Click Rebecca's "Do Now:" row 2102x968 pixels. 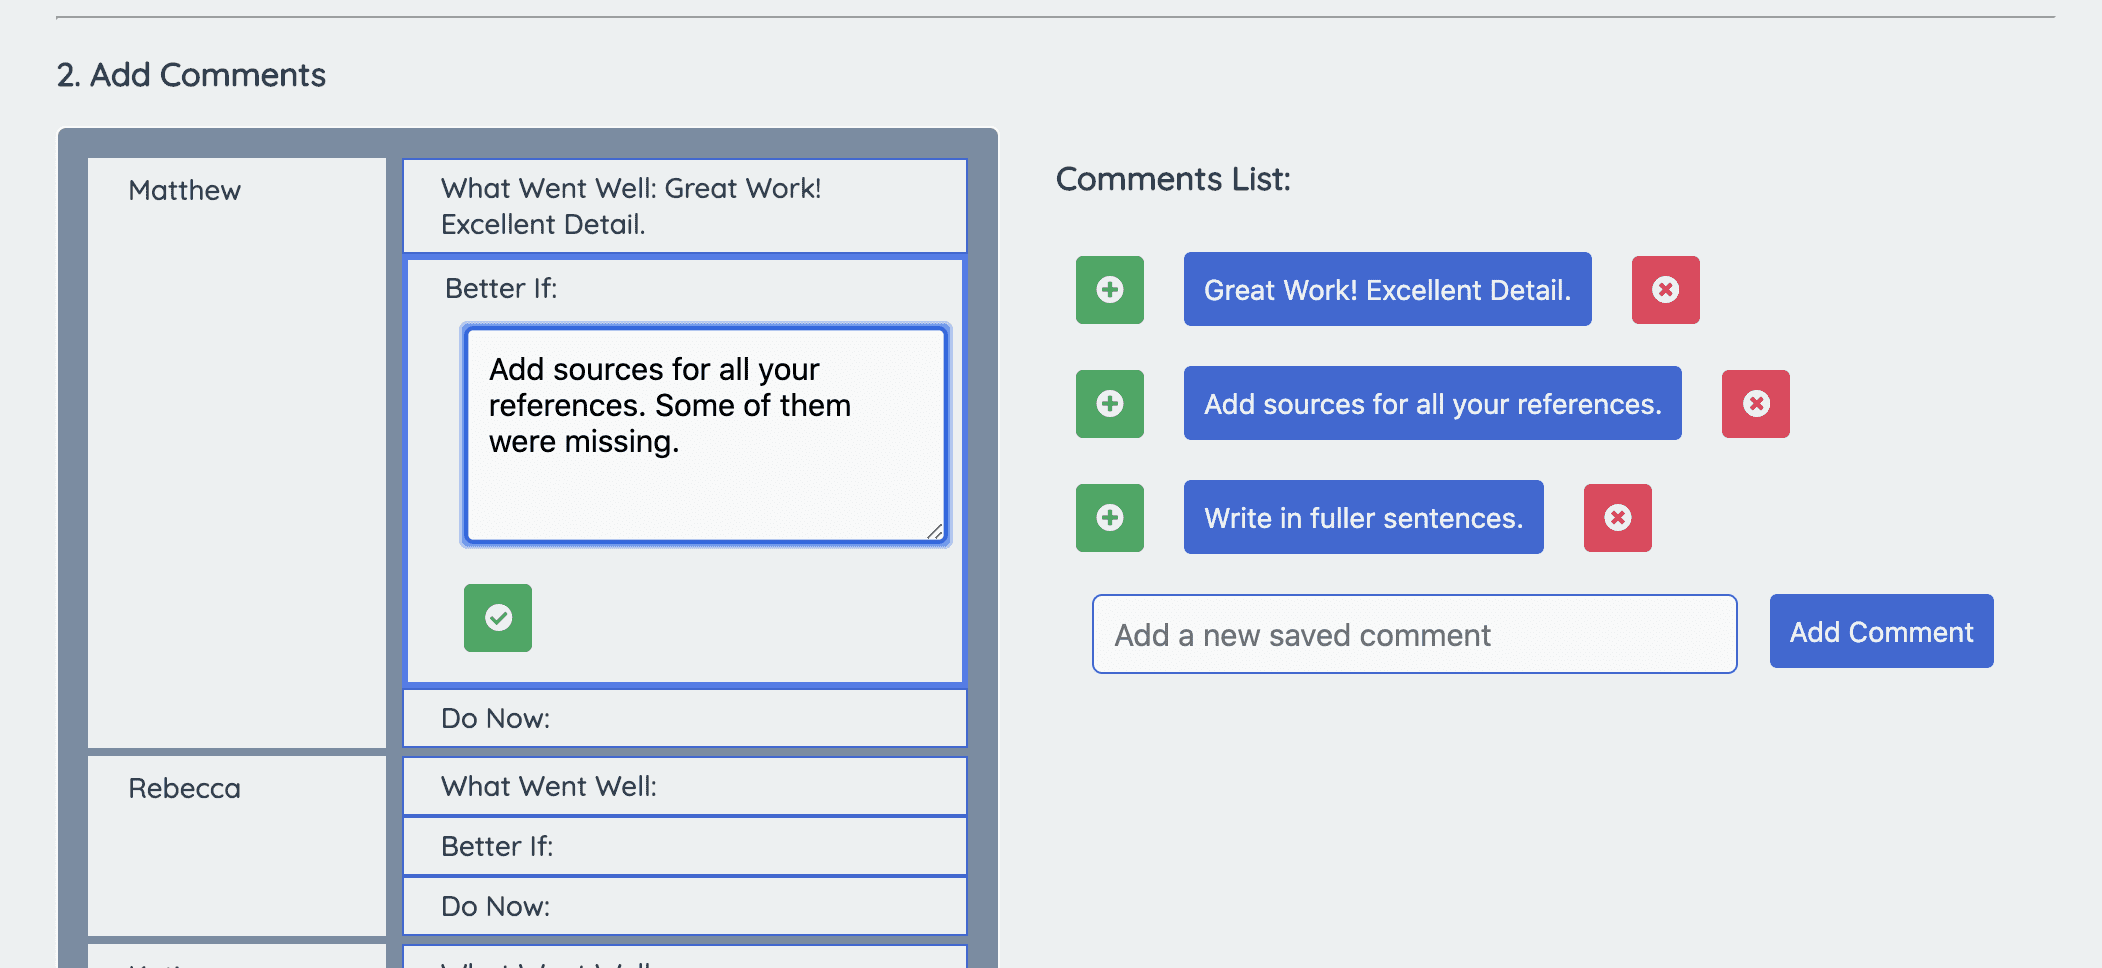click(683, 906)
